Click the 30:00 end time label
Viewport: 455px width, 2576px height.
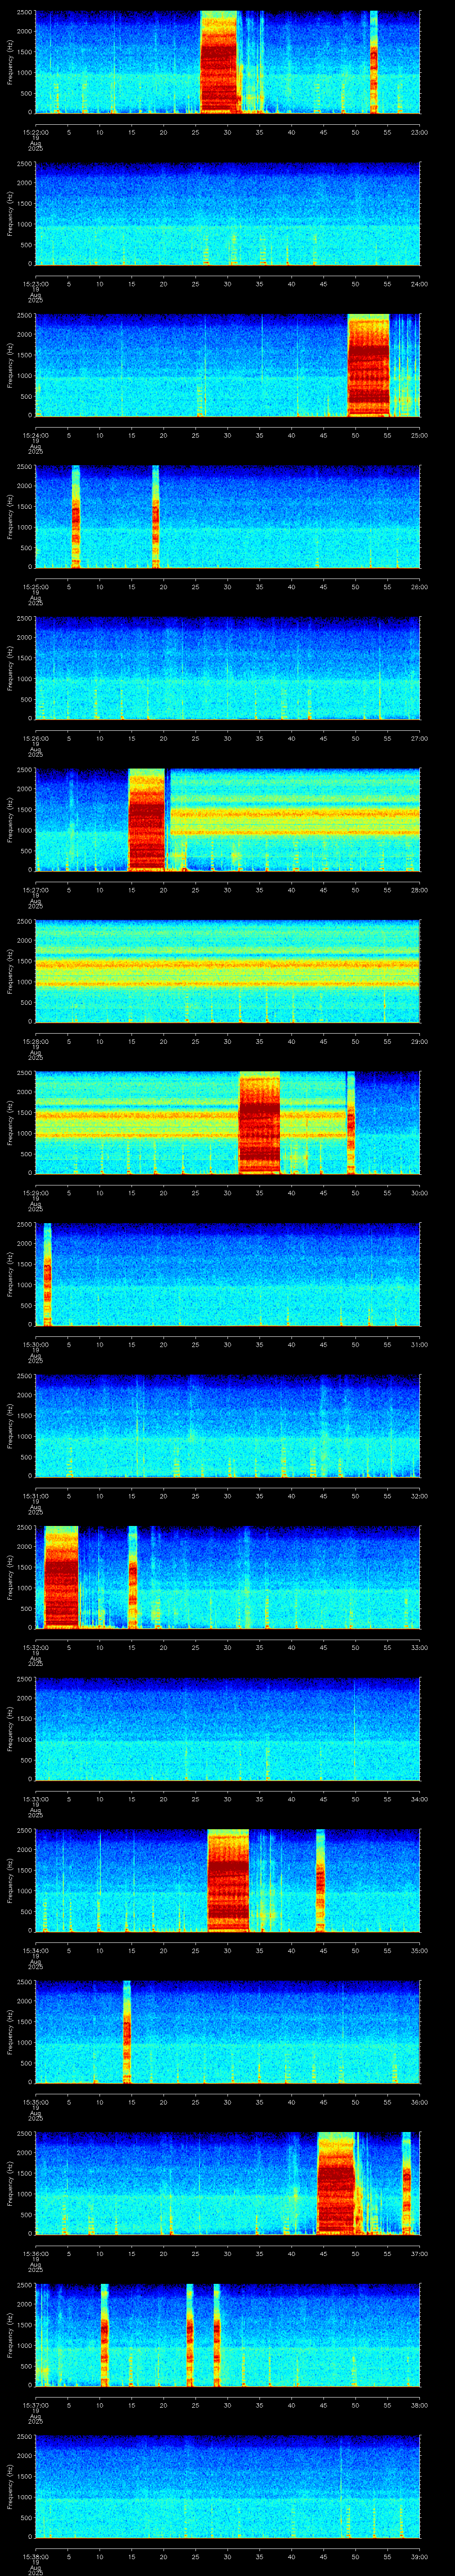point(419,1193)
